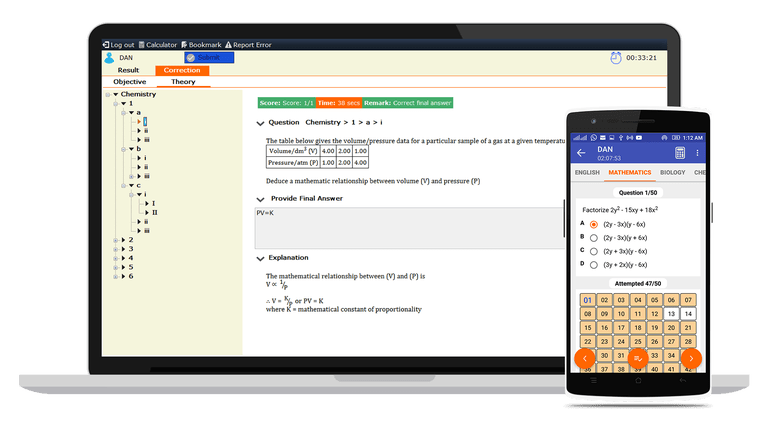This screenshot has height=427, width=768.
Task: Collapse question 1 in the tree
Action: [124, 103]
